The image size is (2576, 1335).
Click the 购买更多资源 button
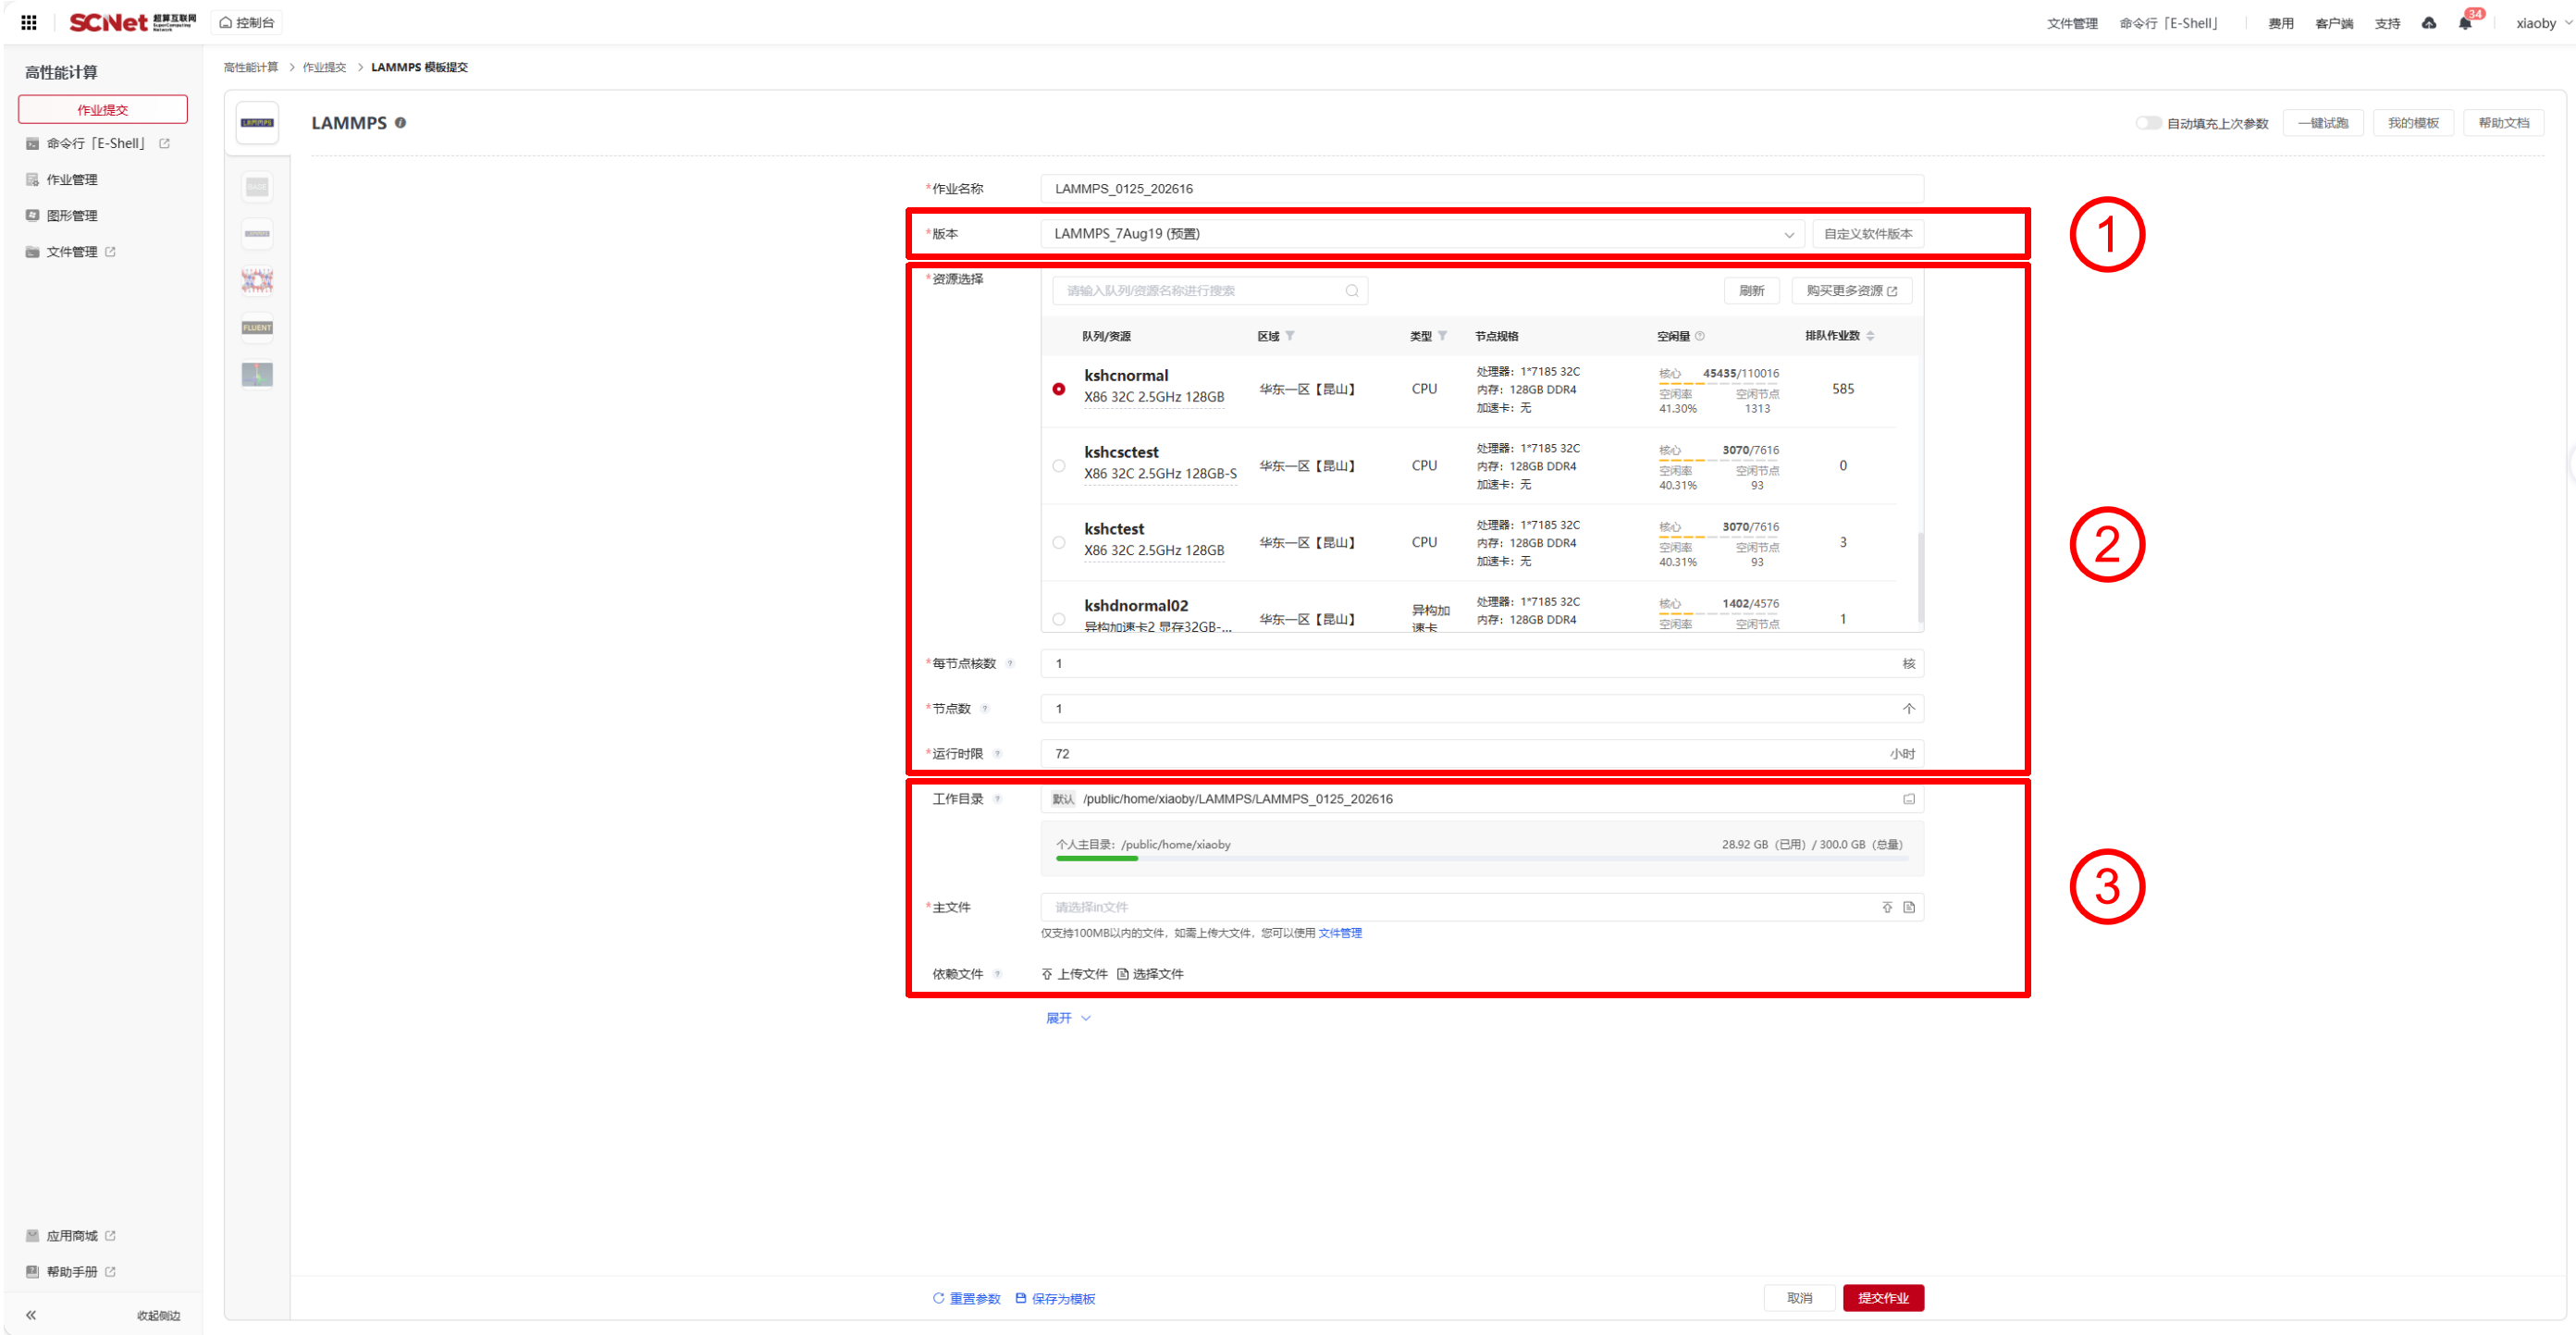[1851, 290]
